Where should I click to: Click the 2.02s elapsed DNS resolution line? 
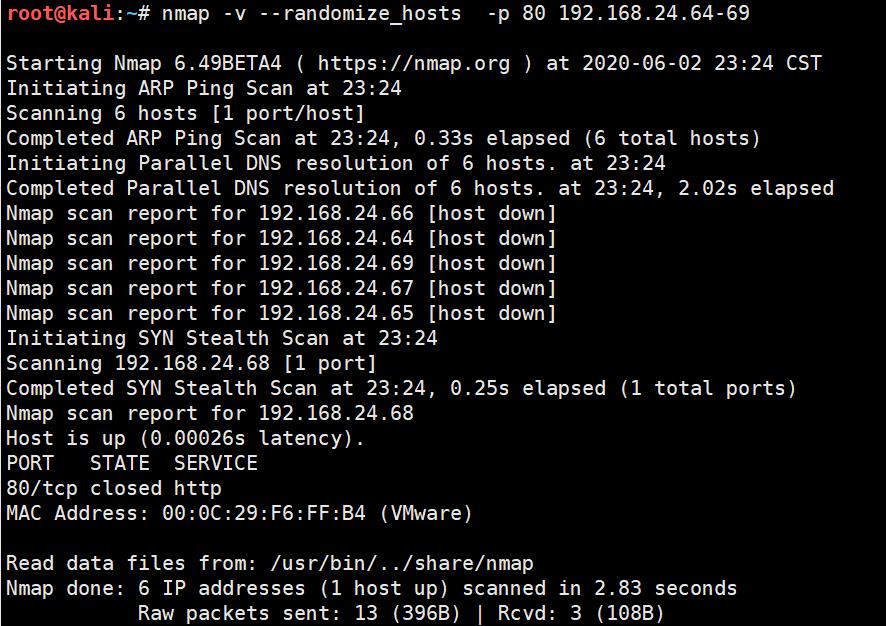click(x=420, y=188)
